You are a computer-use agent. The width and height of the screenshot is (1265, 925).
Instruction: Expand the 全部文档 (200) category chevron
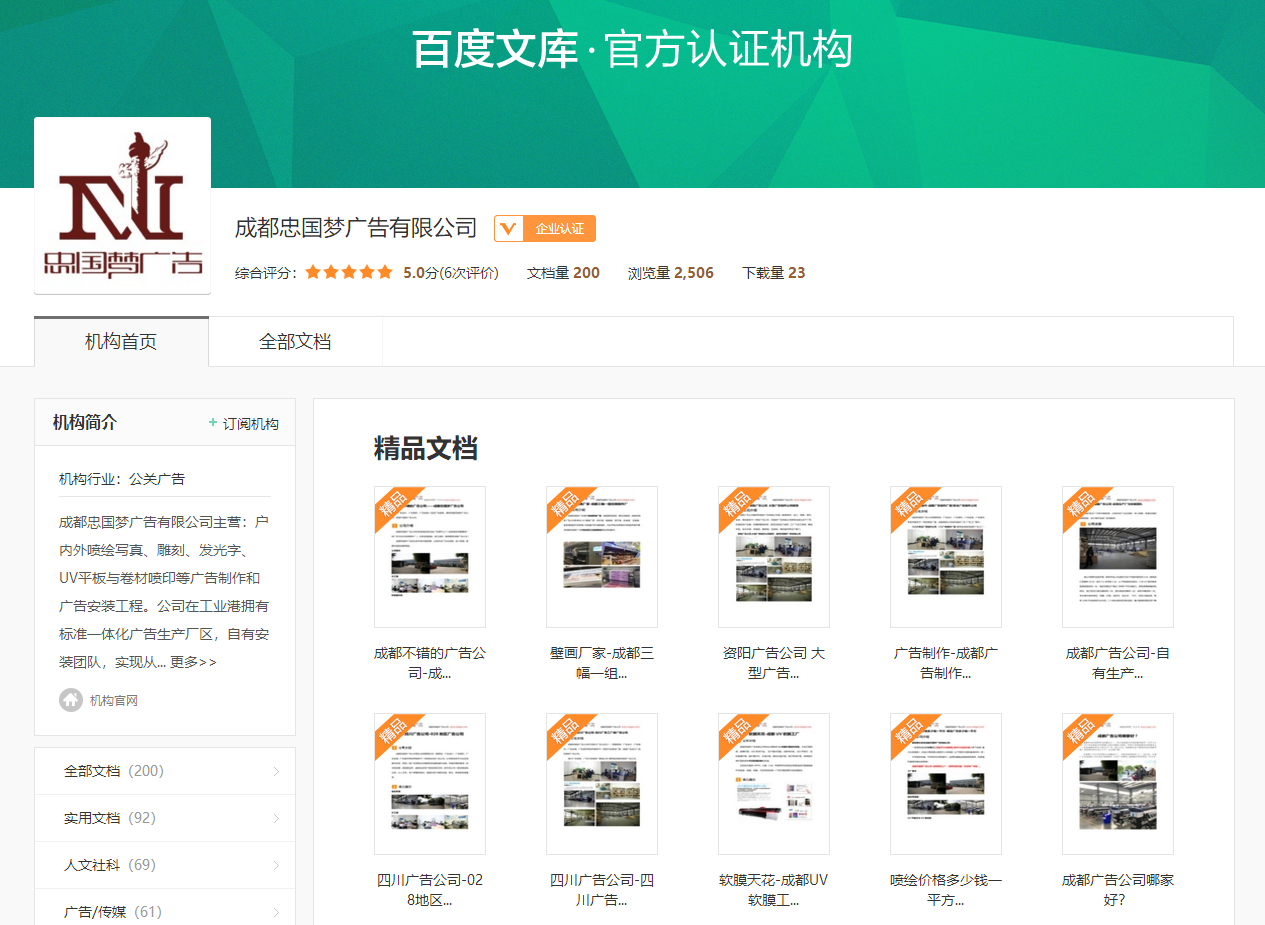click(x=276, y=771)
